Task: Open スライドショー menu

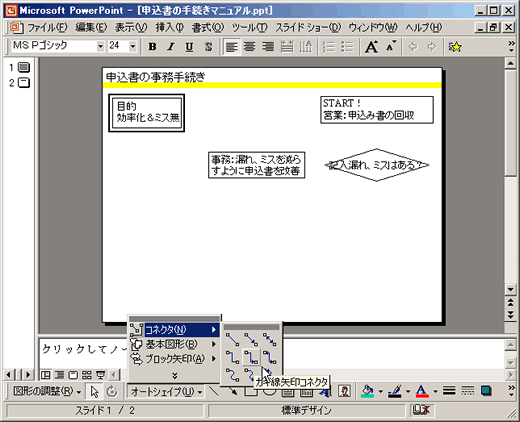Action: (x=308, y=27)
